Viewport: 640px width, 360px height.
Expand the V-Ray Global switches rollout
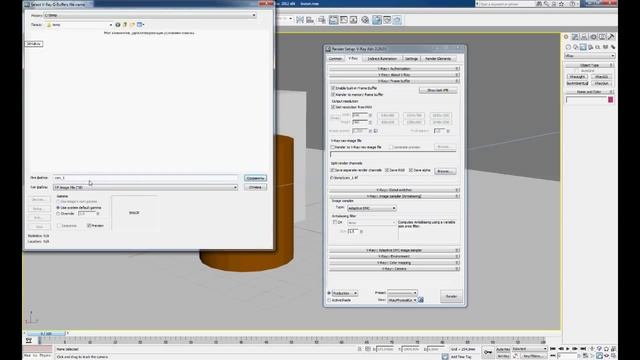394,190
